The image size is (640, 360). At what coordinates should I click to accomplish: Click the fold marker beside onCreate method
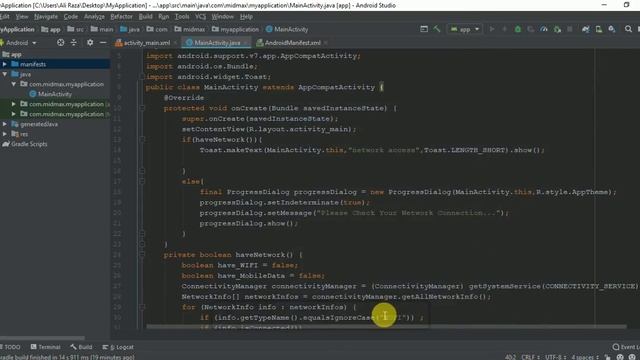point(142,108)
